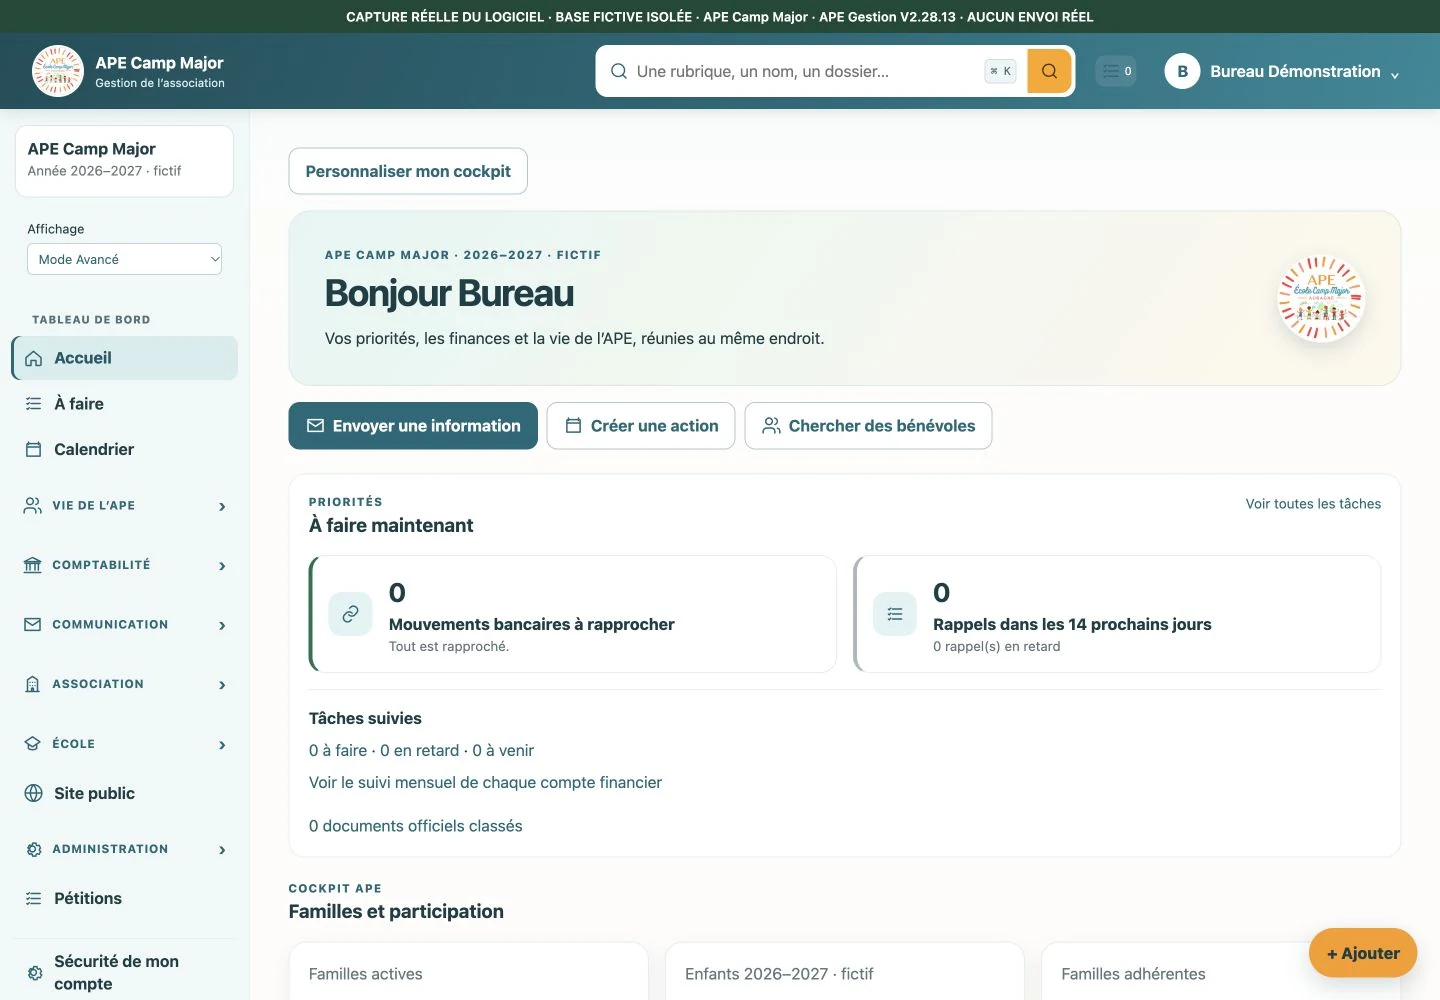Click the Bureau Démonstration avatar letter B
Image resolution: width=1440 pixels, height=1000 pixels.
(1182, 71)
